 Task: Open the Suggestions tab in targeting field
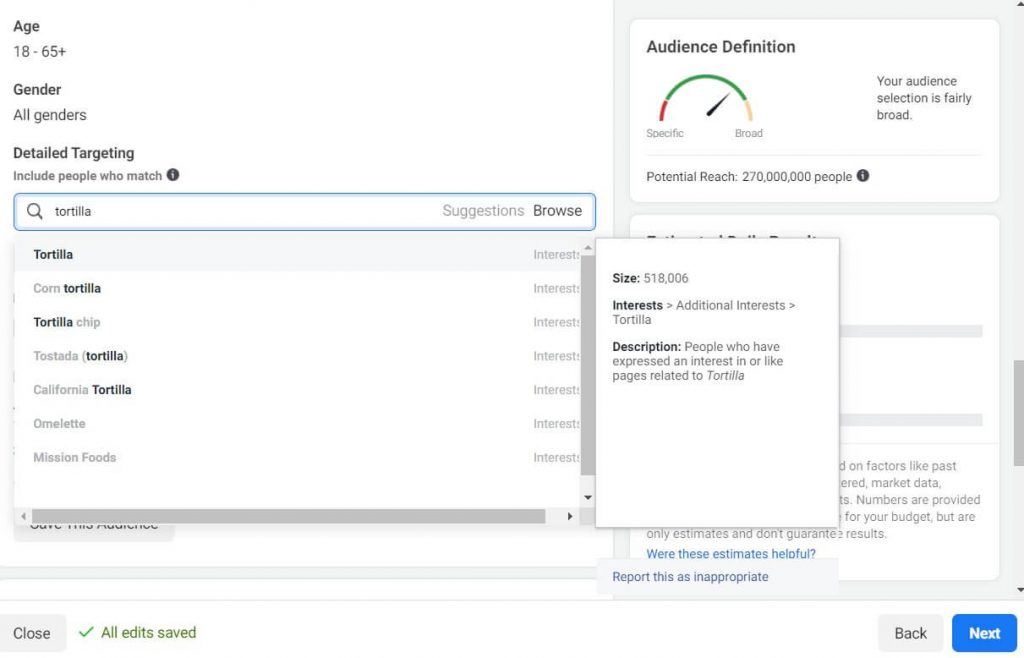click(483, 211)
